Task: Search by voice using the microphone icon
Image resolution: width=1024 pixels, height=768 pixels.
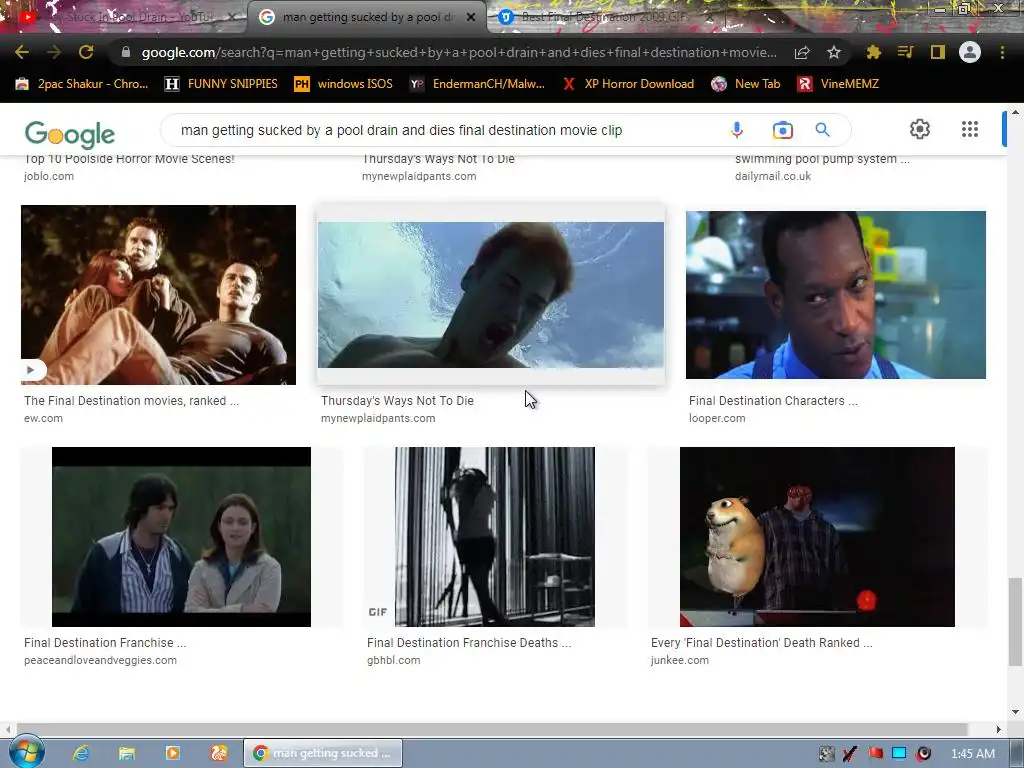Action: [x=737, y=130]
